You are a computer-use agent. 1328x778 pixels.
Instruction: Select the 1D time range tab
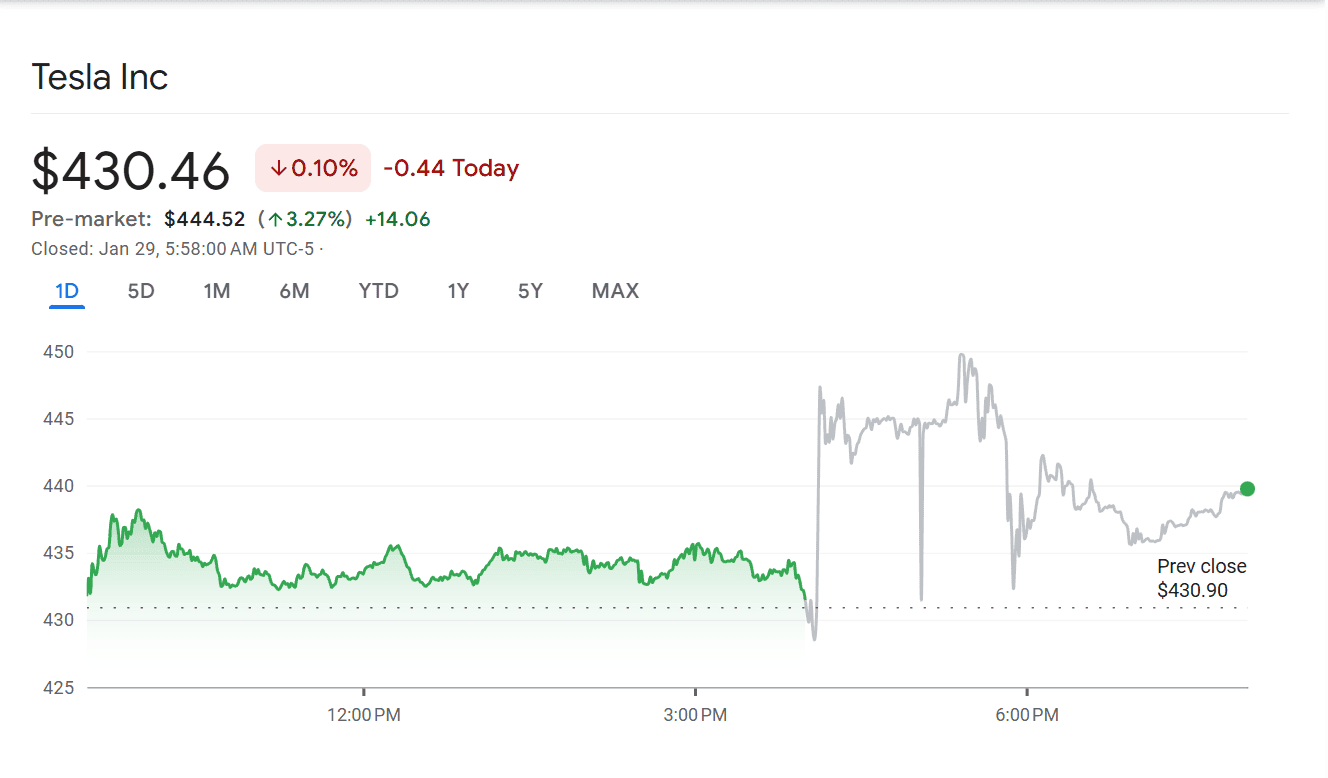coord(67,291)
